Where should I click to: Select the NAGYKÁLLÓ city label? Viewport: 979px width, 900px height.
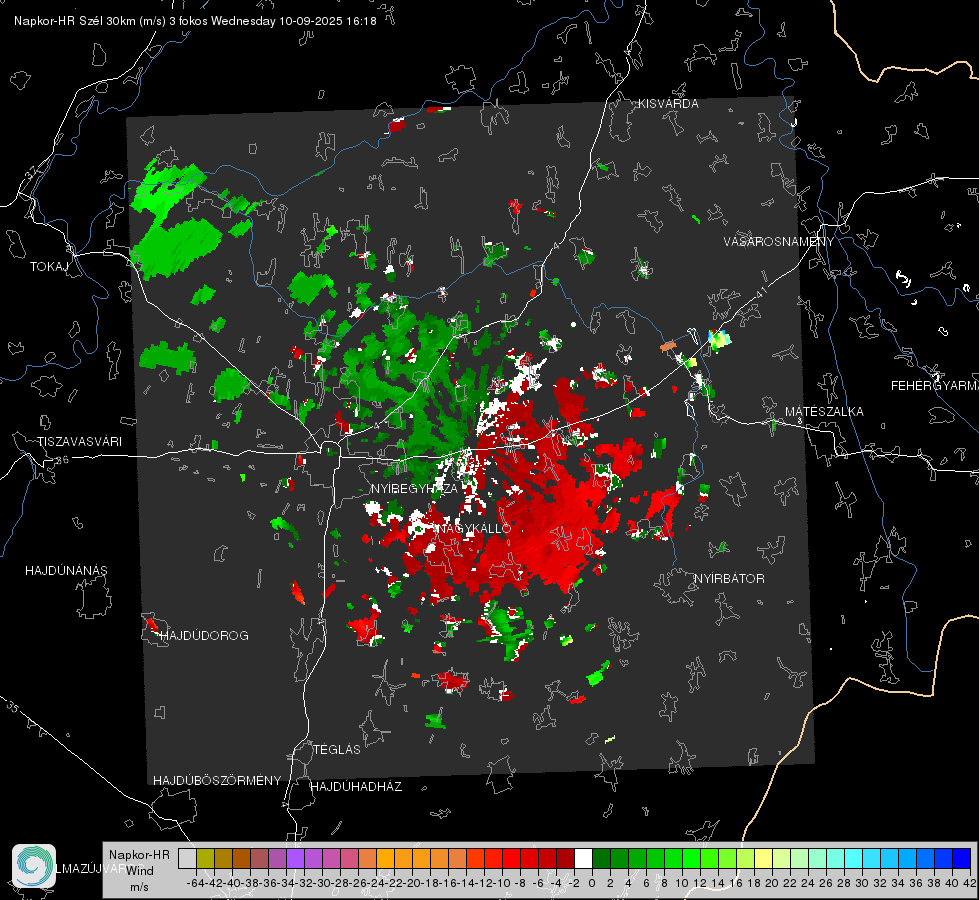[x=473, y=528]
